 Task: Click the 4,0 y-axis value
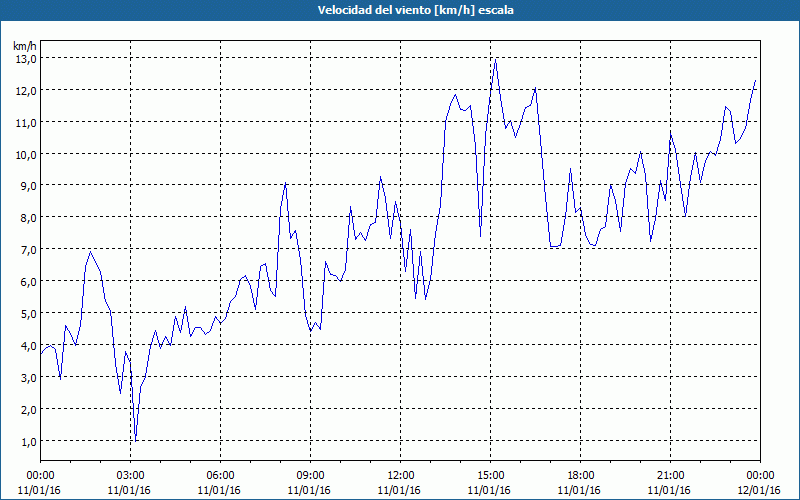(x=31, y=346)
